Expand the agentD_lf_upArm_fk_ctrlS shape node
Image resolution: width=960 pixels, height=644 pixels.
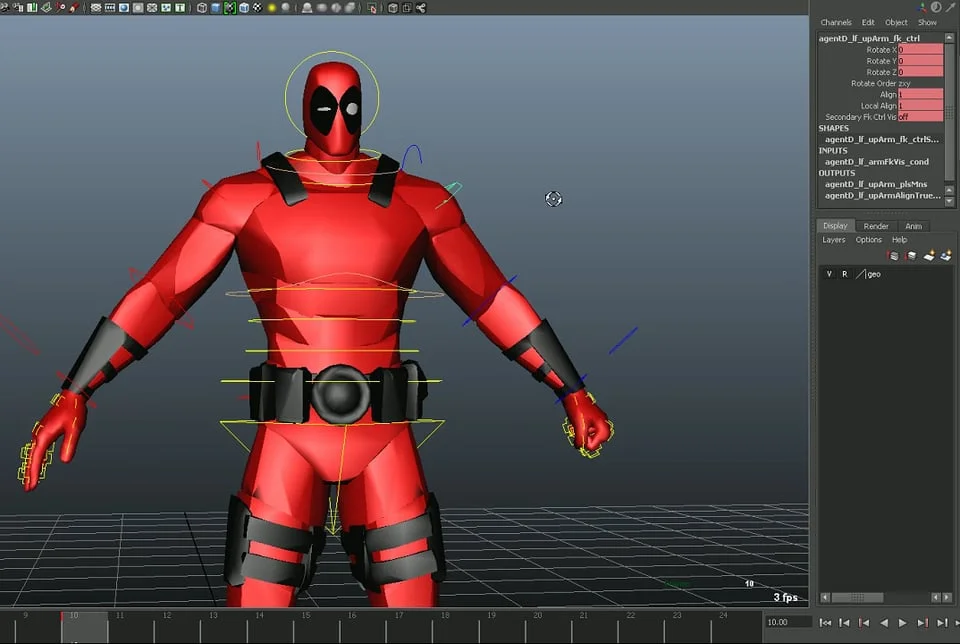881,139
